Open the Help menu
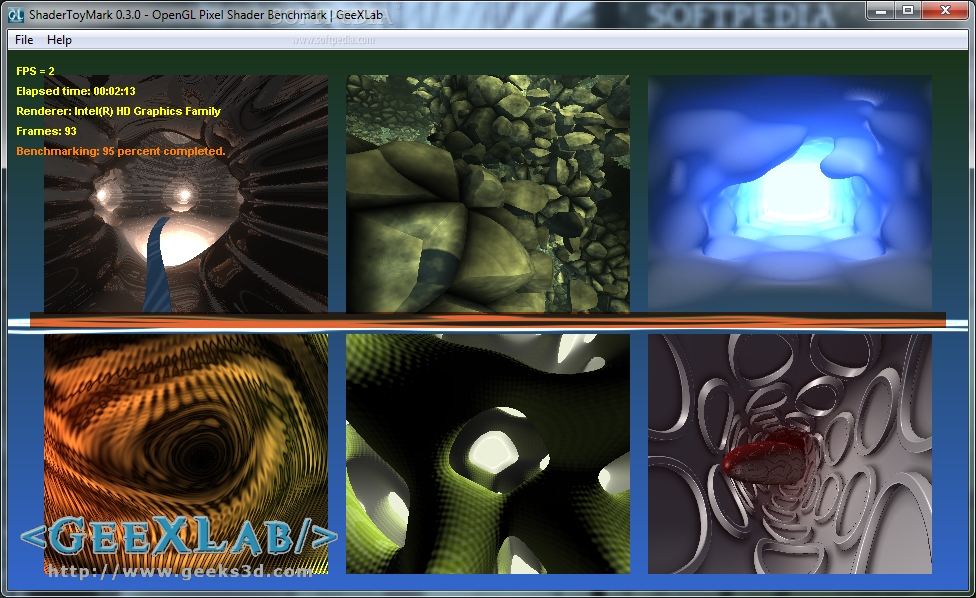This screenshot has height=598, width=976. [59, 40]
